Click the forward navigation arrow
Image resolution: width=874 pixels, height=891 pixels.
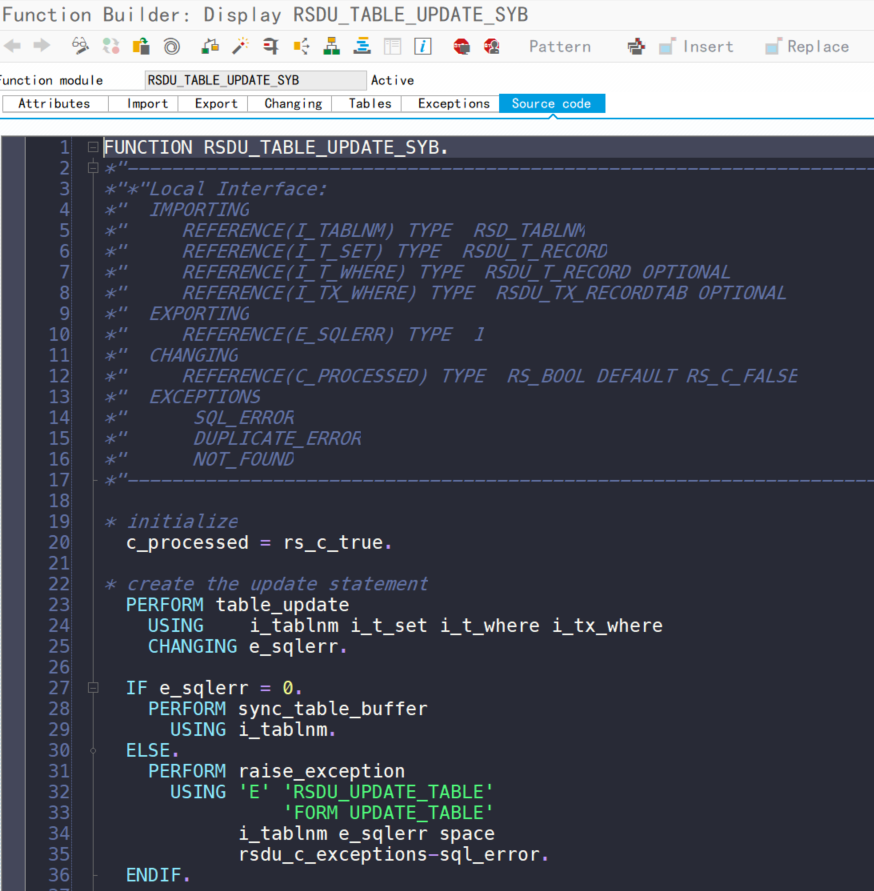(x=41, y=46)
